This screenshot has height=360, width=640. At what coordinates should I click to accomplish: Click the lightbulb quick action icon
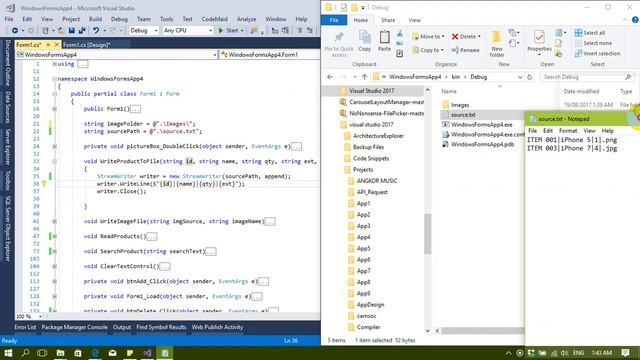(x=44, y=184)
